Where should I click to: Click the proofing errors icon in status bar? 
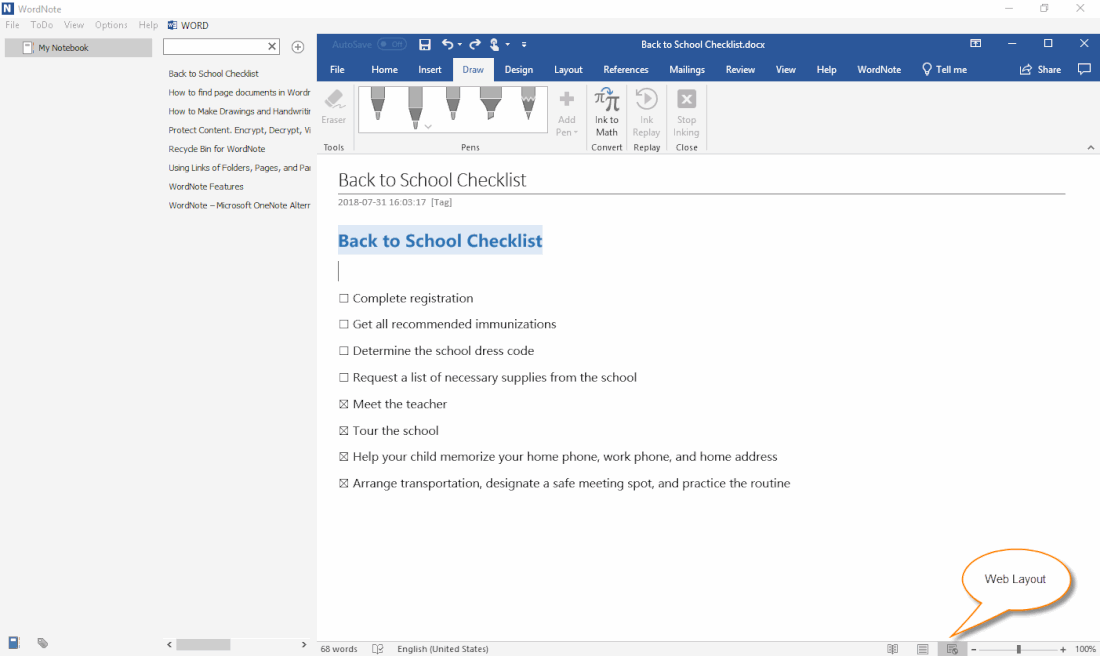tap(377, 649)
